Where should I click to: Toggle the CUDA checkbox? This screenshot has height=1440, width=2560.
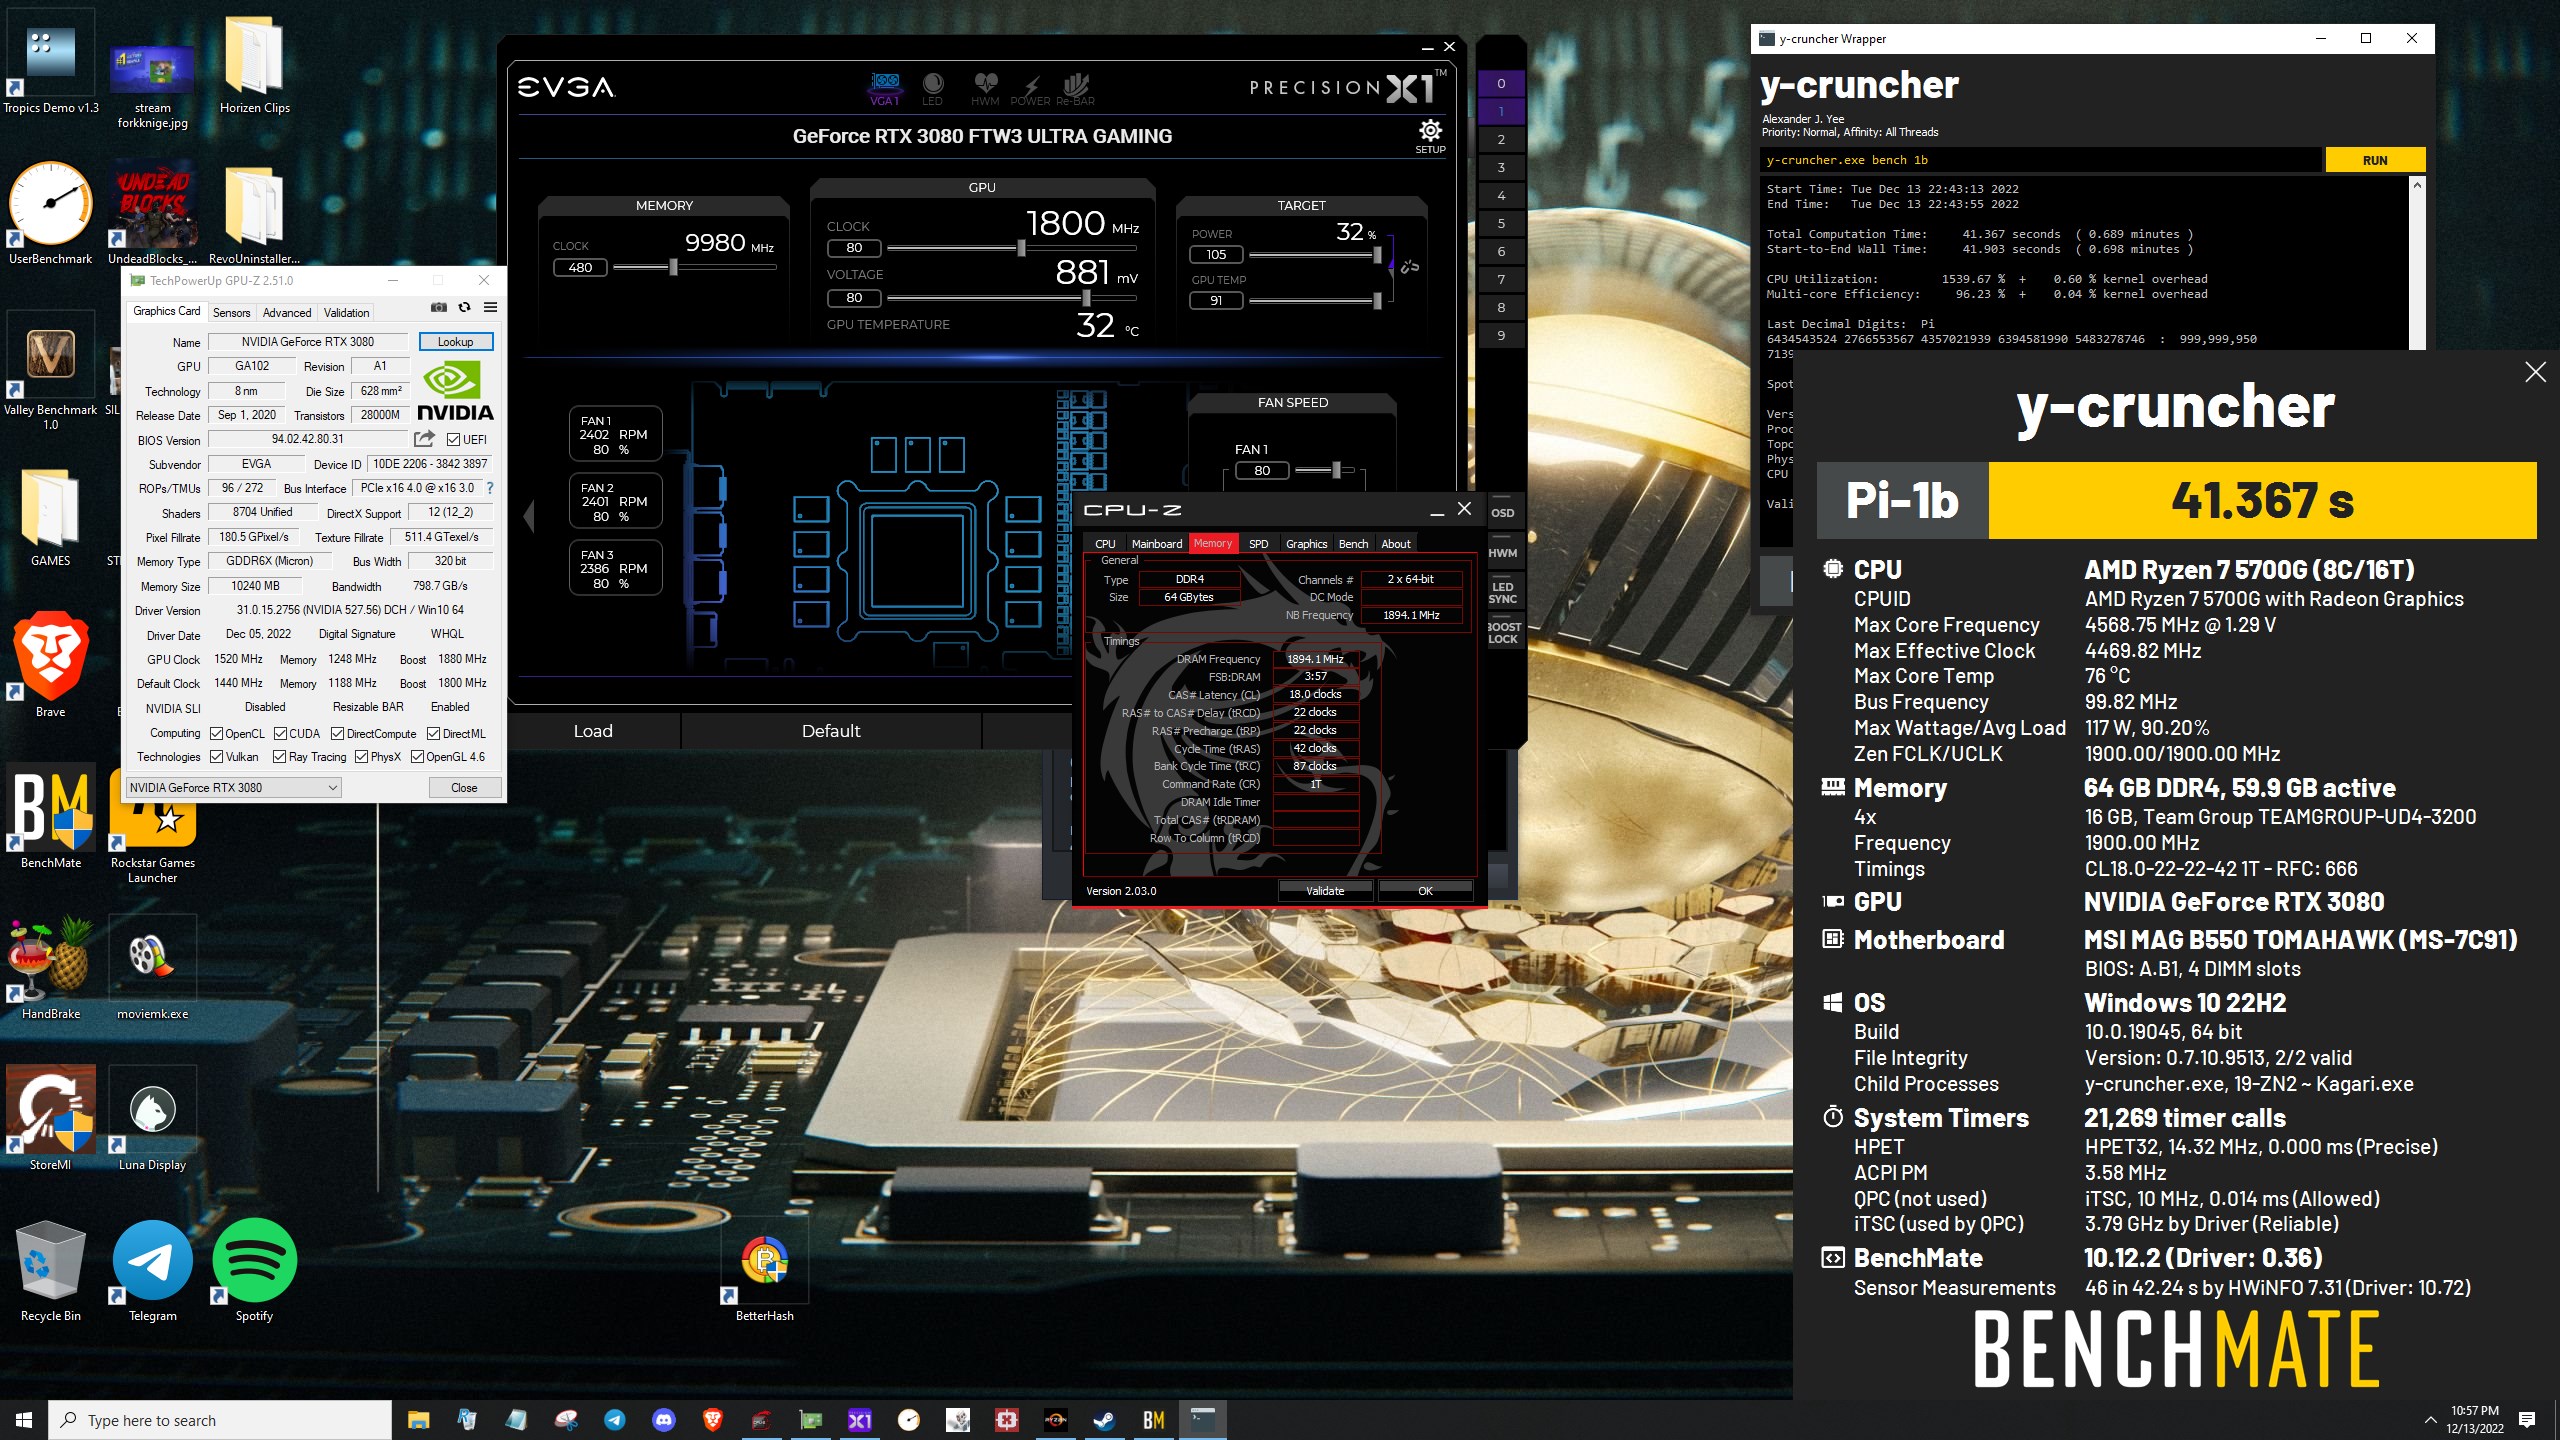coord(280,734)
